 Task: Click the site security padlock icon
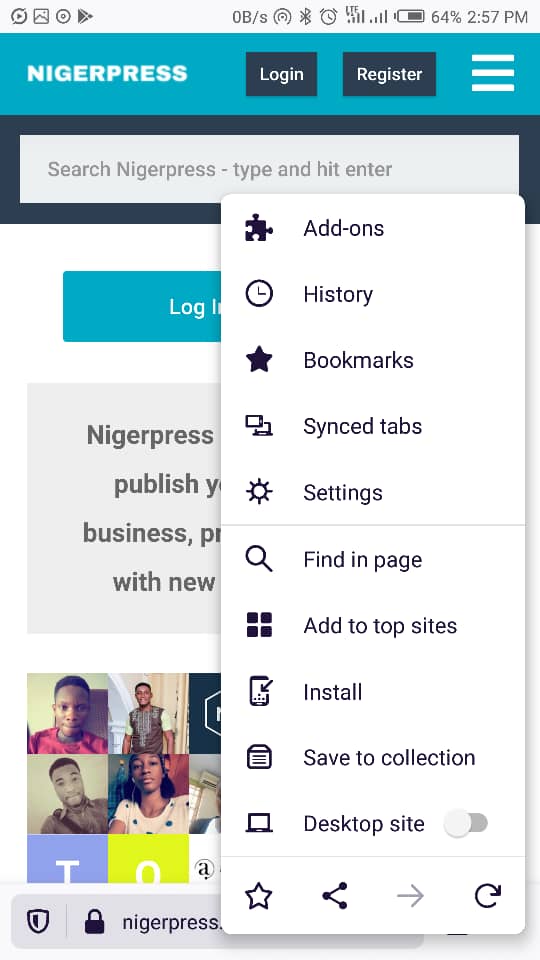point(94,921)
